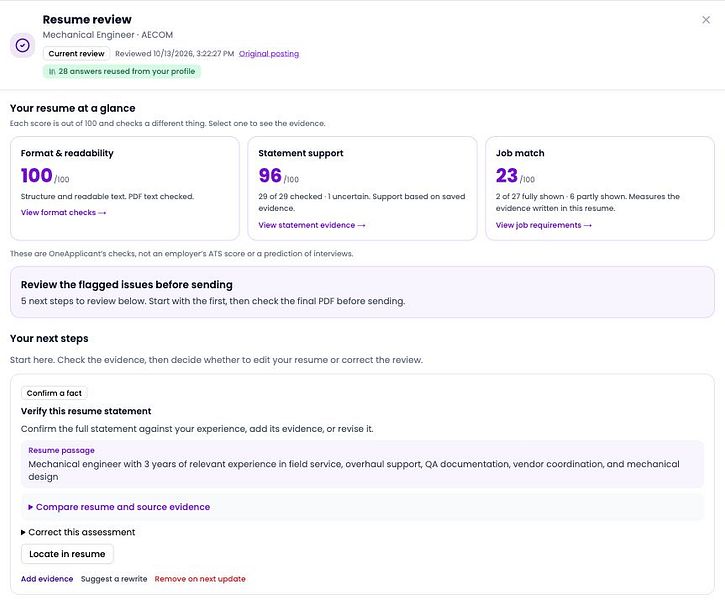Click the Your resume at a glance heading
Screen dimensions: 725x600
(x=73, y=108)
